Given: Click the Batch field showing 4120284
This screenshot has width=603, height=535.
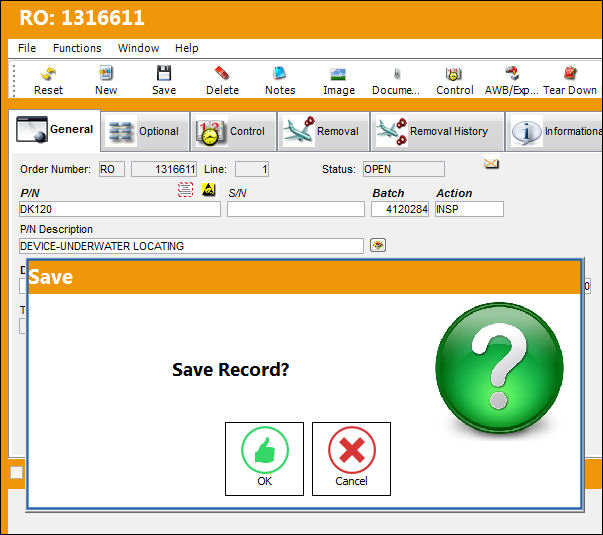Looking at the screenshot, I should (400, 209).
